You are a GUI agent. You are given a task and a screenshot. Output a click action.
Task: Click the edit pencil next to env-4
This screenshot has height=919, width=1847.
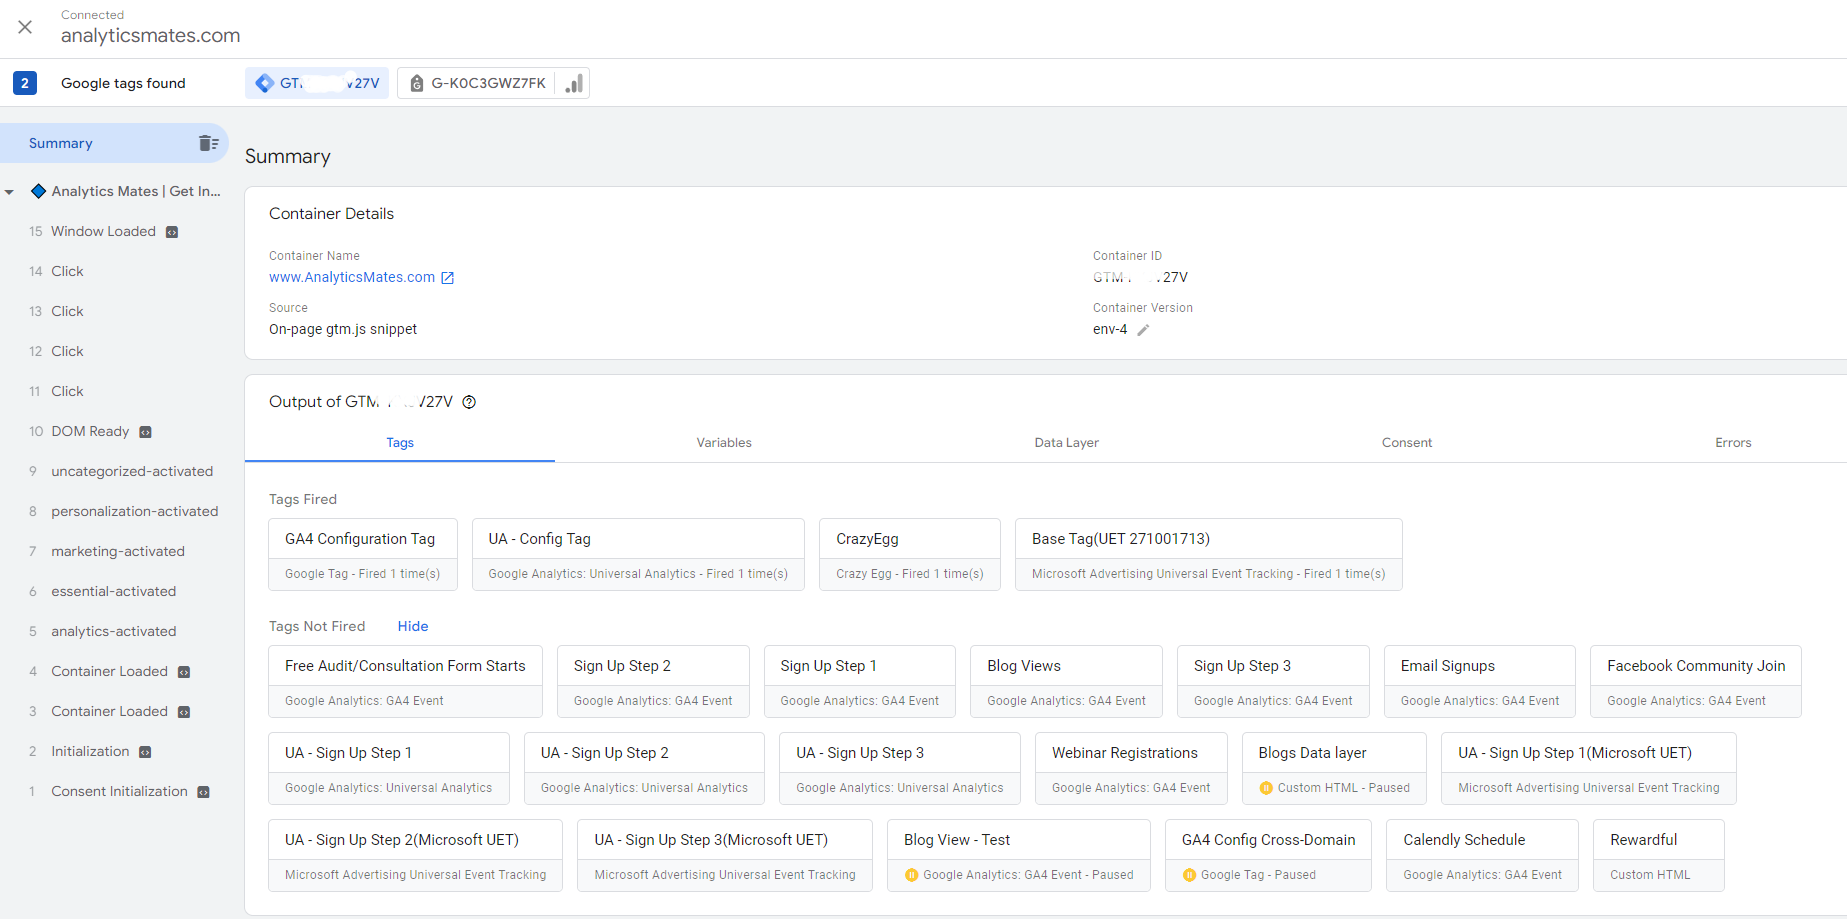(1143, 330)
